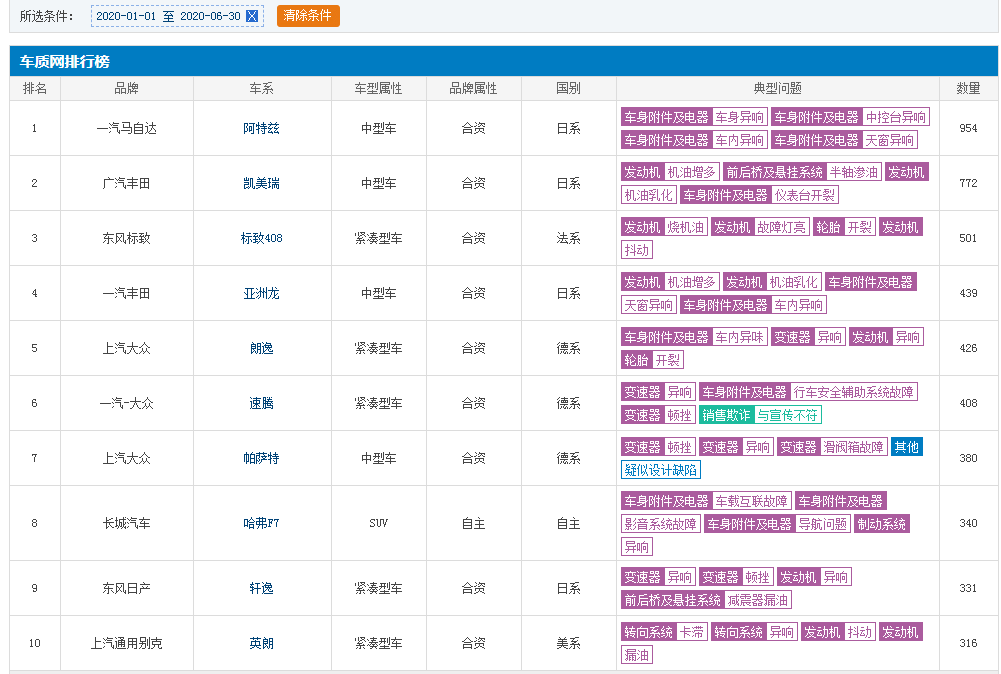1001x674 pixels.
Task: Click the 品牌 column header
Action: (126, 88)
